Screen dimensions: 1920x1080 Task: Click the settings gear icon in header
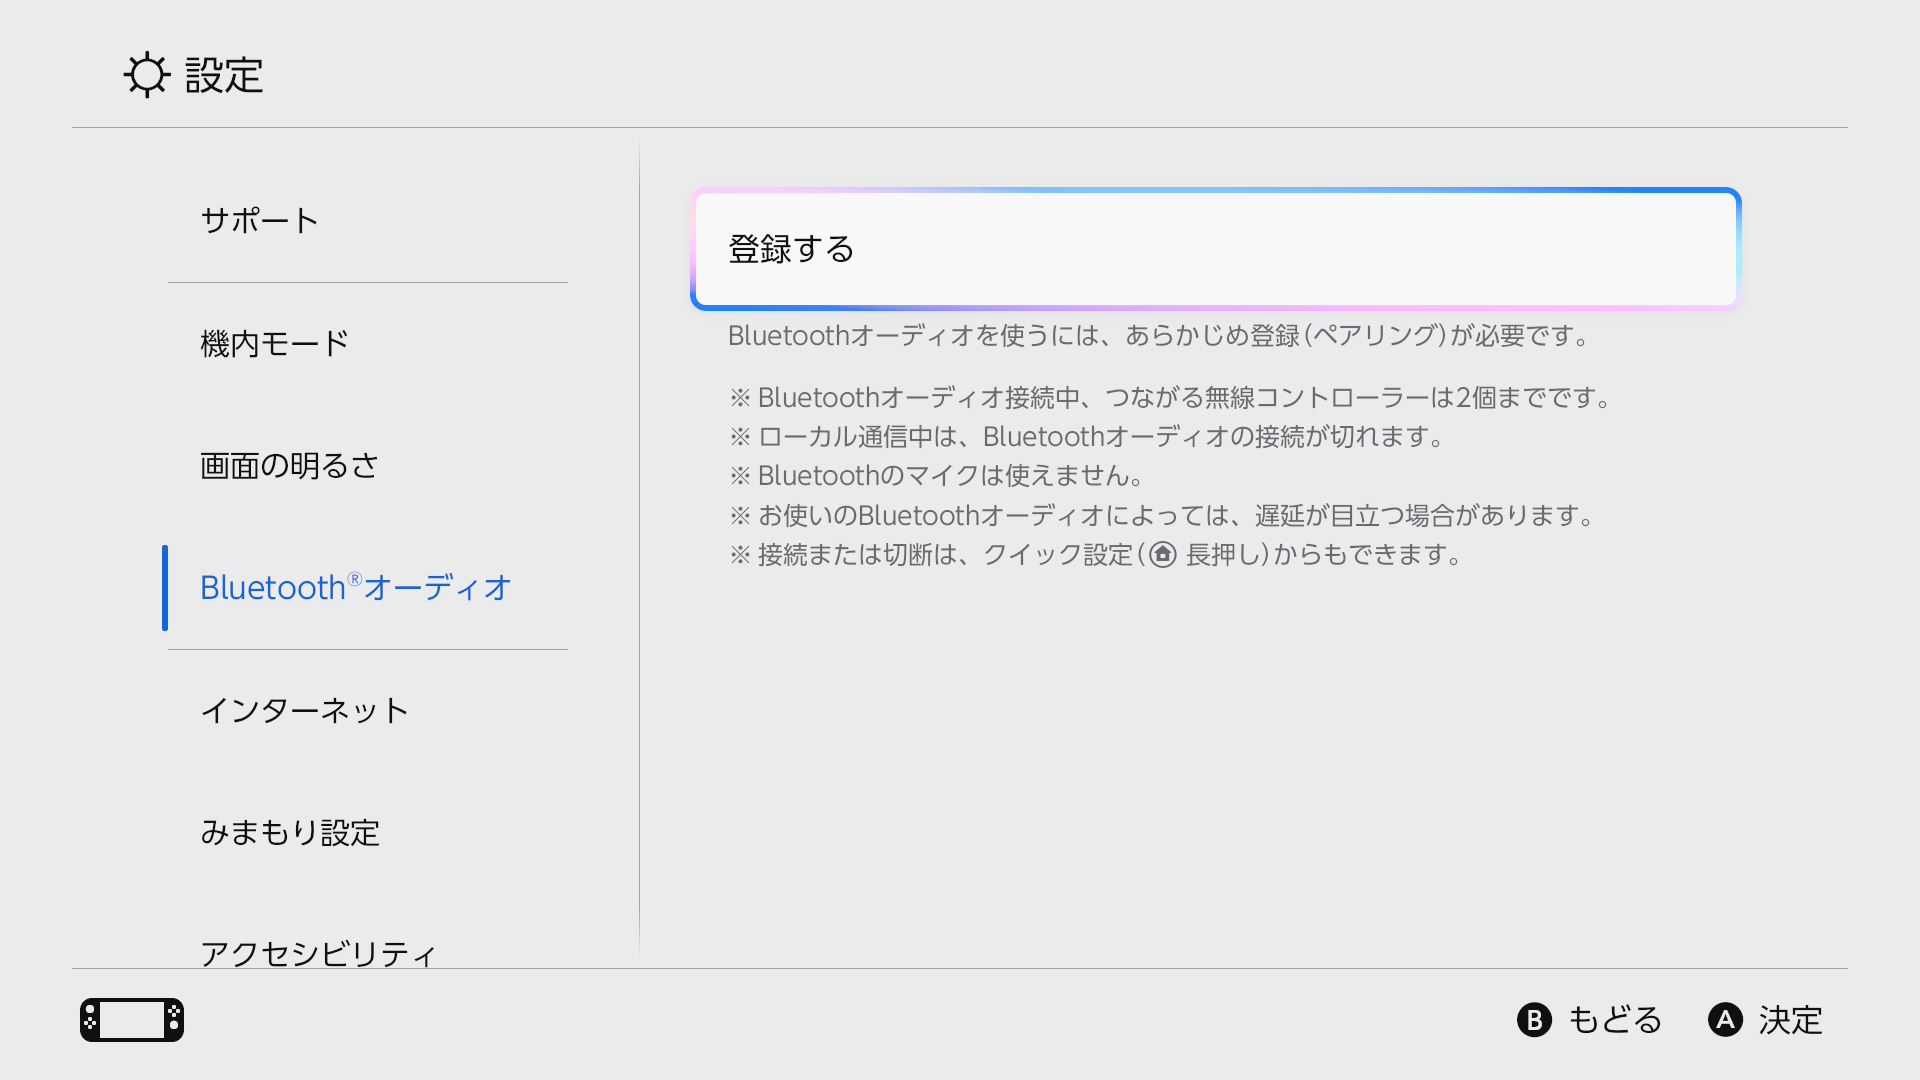tap(147, 75)
